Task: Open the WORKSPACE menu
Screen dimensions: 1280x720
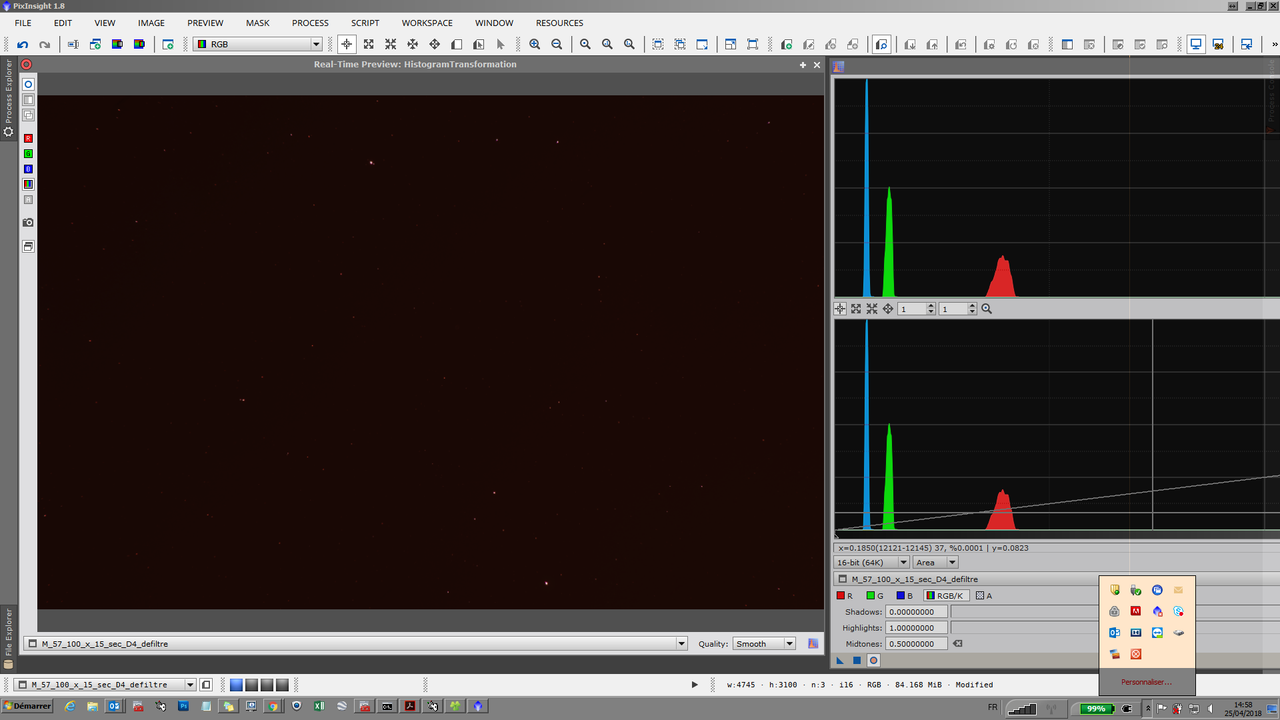Action: (427, 23)
